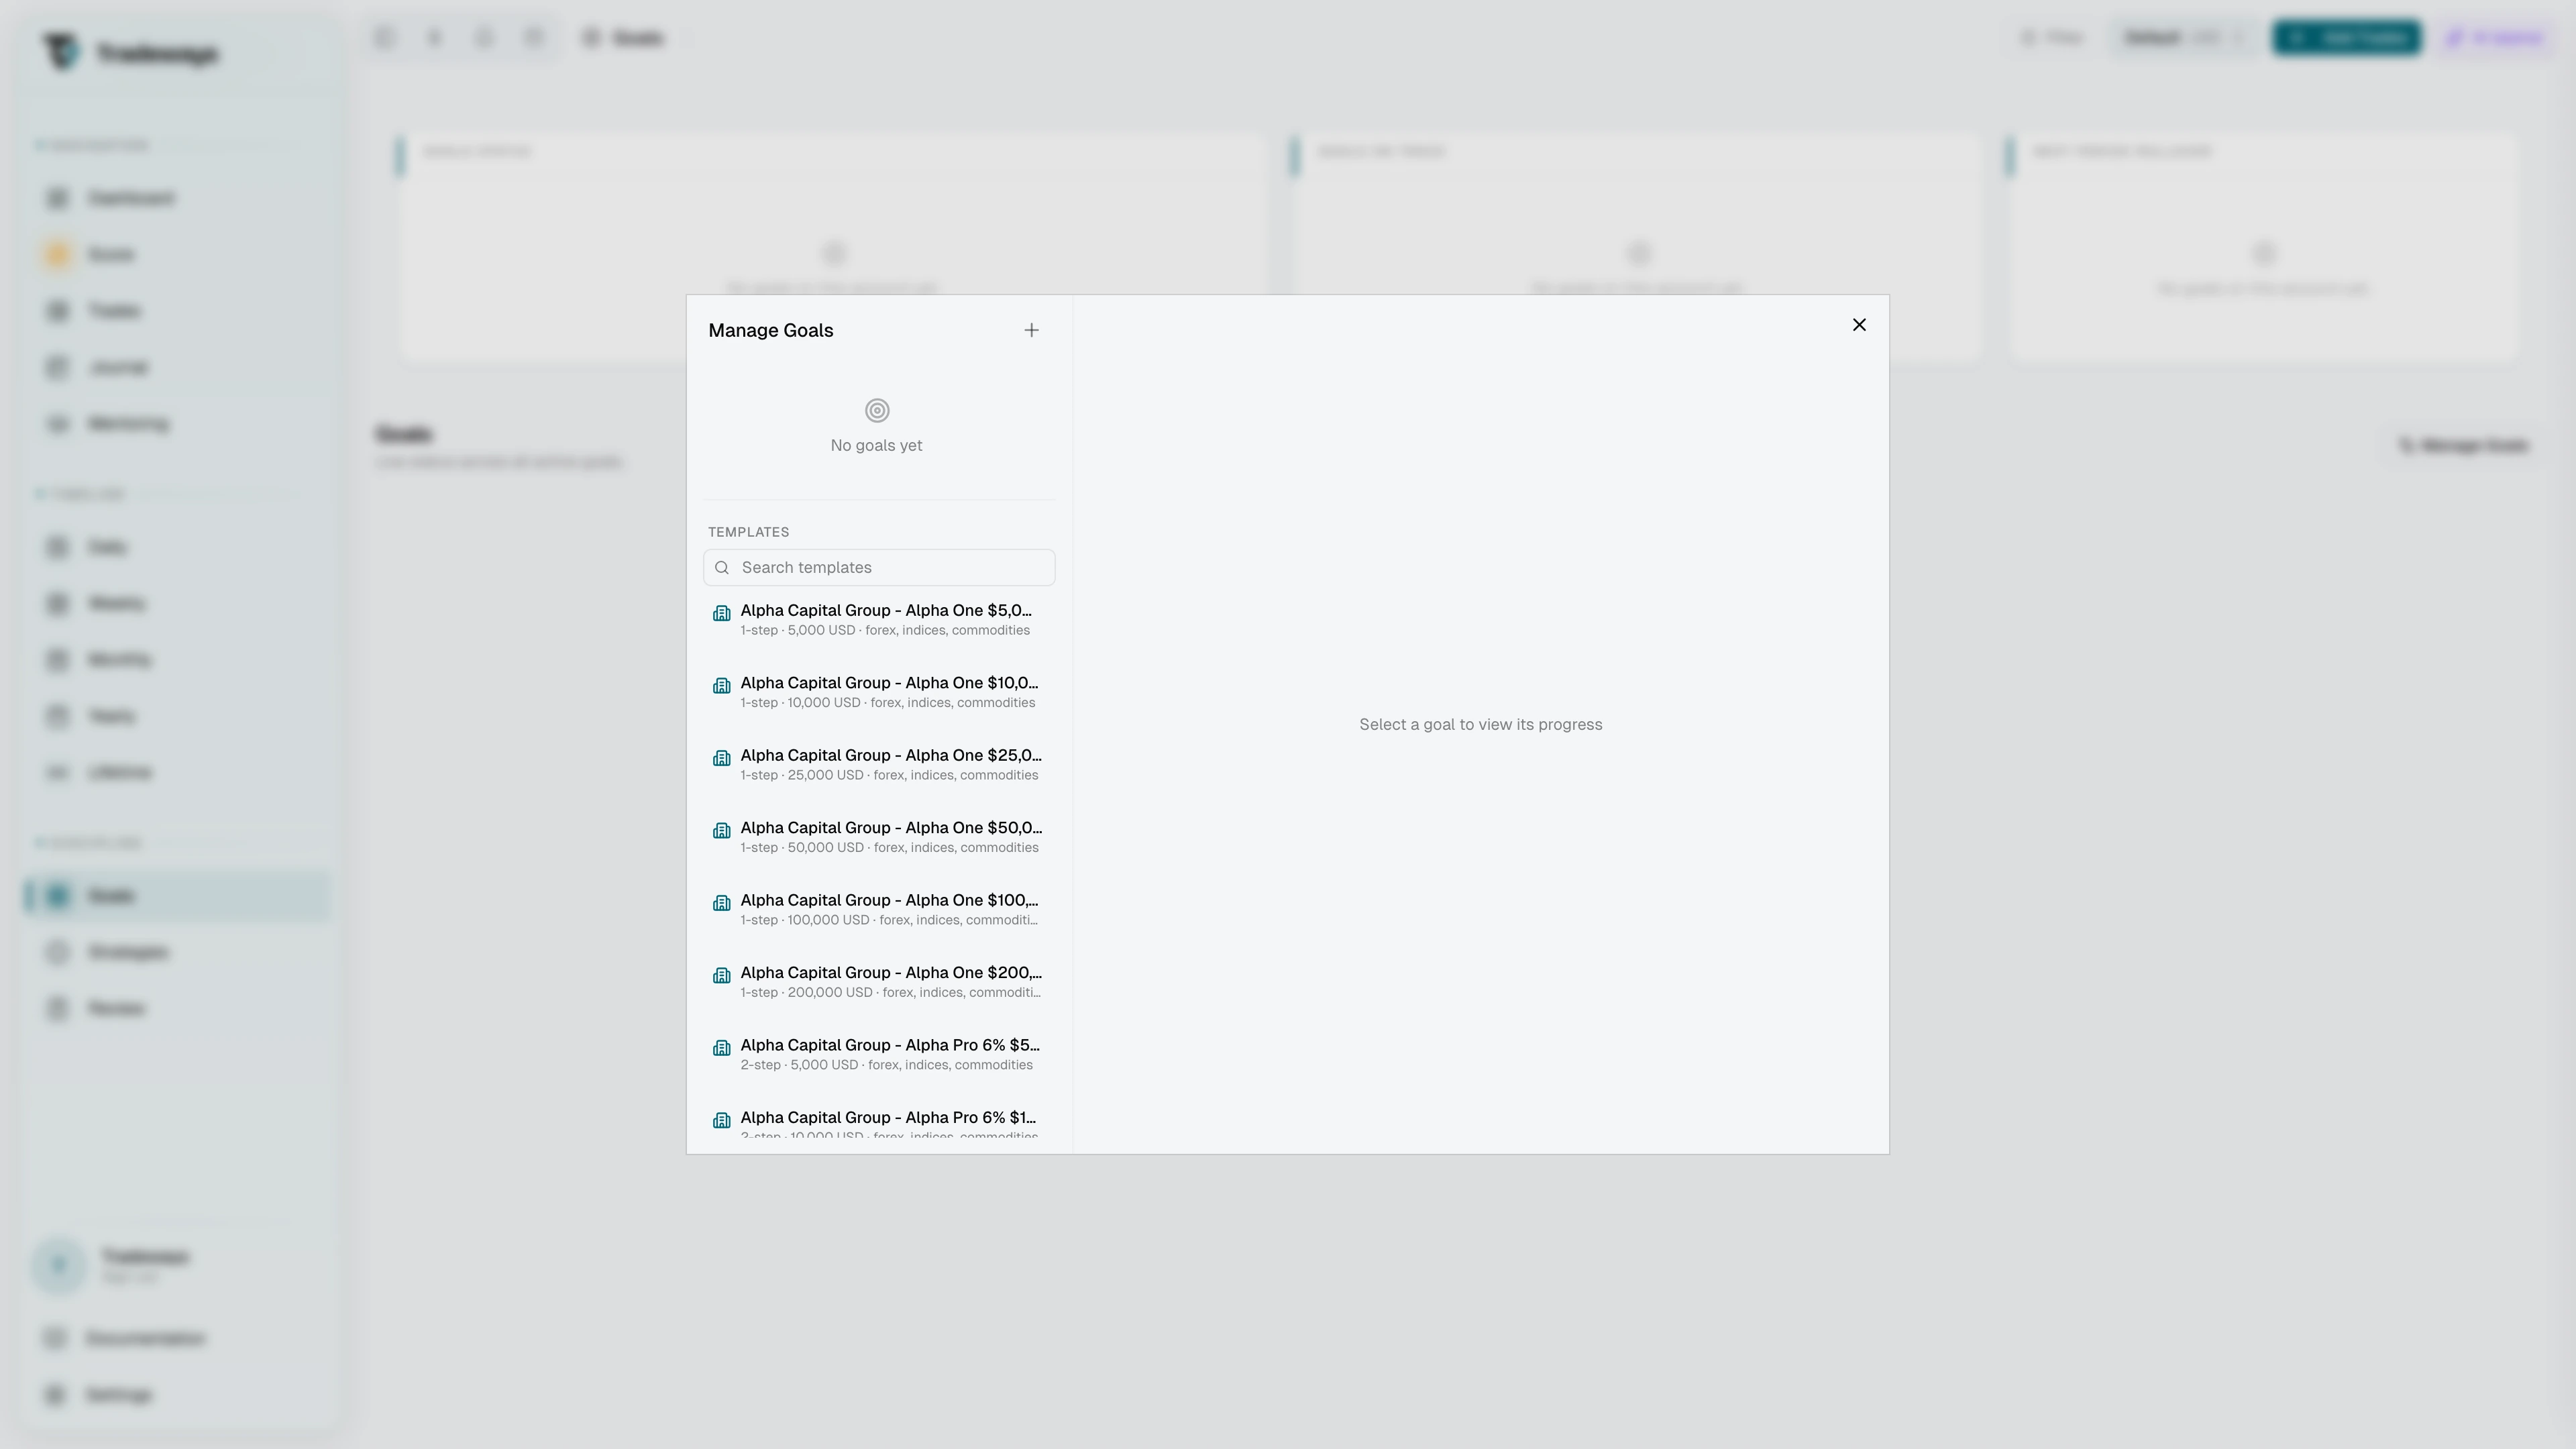2576x1449 pixels.
Task: Choose the Alpha One $25,0... template
Action: (879, 765)
